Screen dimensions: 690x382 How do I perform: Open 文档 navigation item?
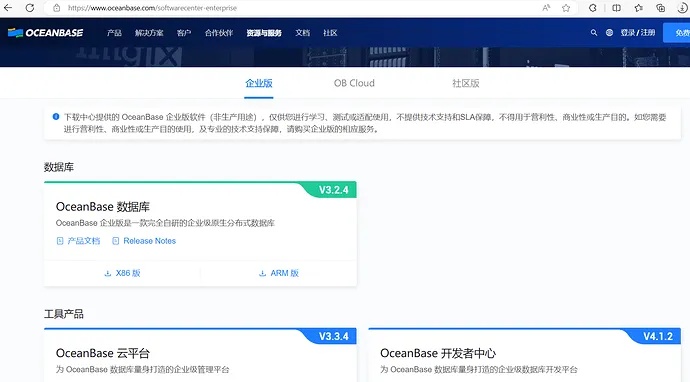[303, 33]
